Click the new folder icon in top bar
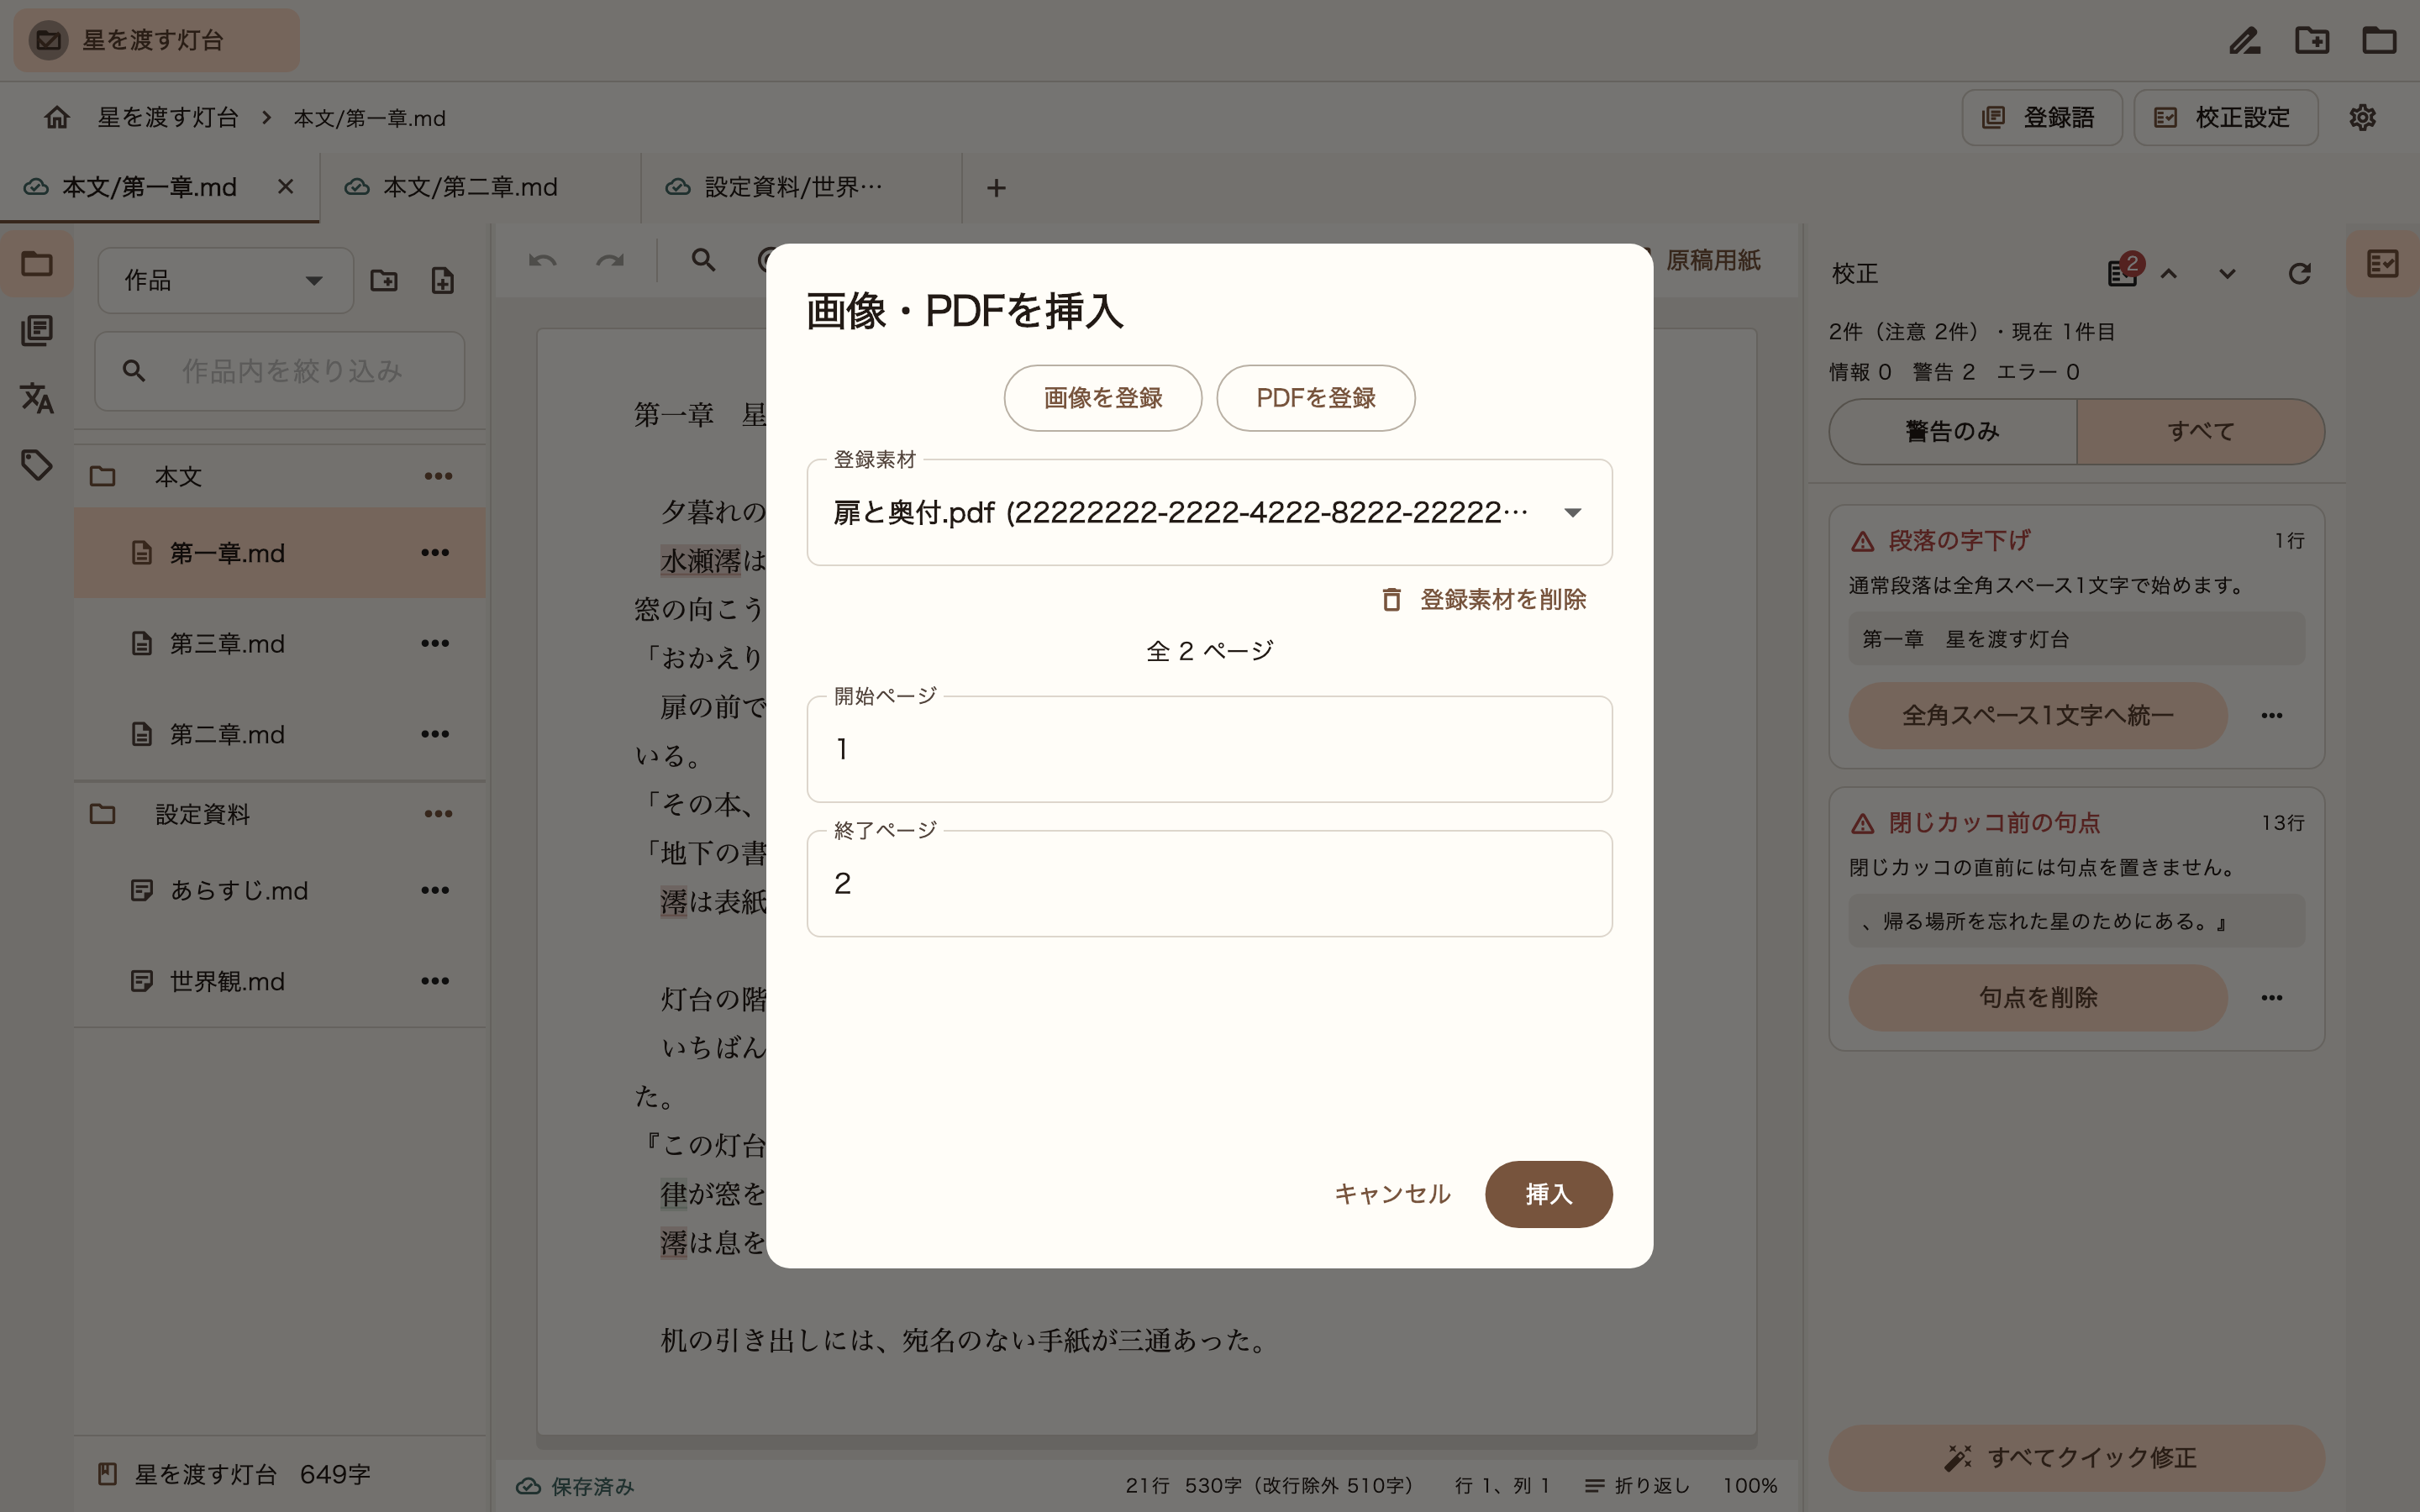The height and width of the screenshot is (1512, 2420). 2312,40
